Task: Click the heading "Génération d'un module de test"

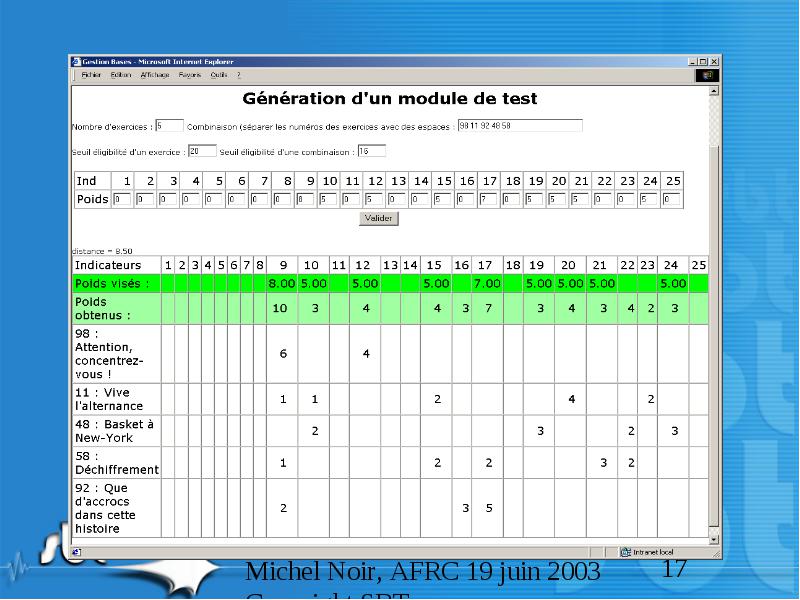Action: click(390, 98)
